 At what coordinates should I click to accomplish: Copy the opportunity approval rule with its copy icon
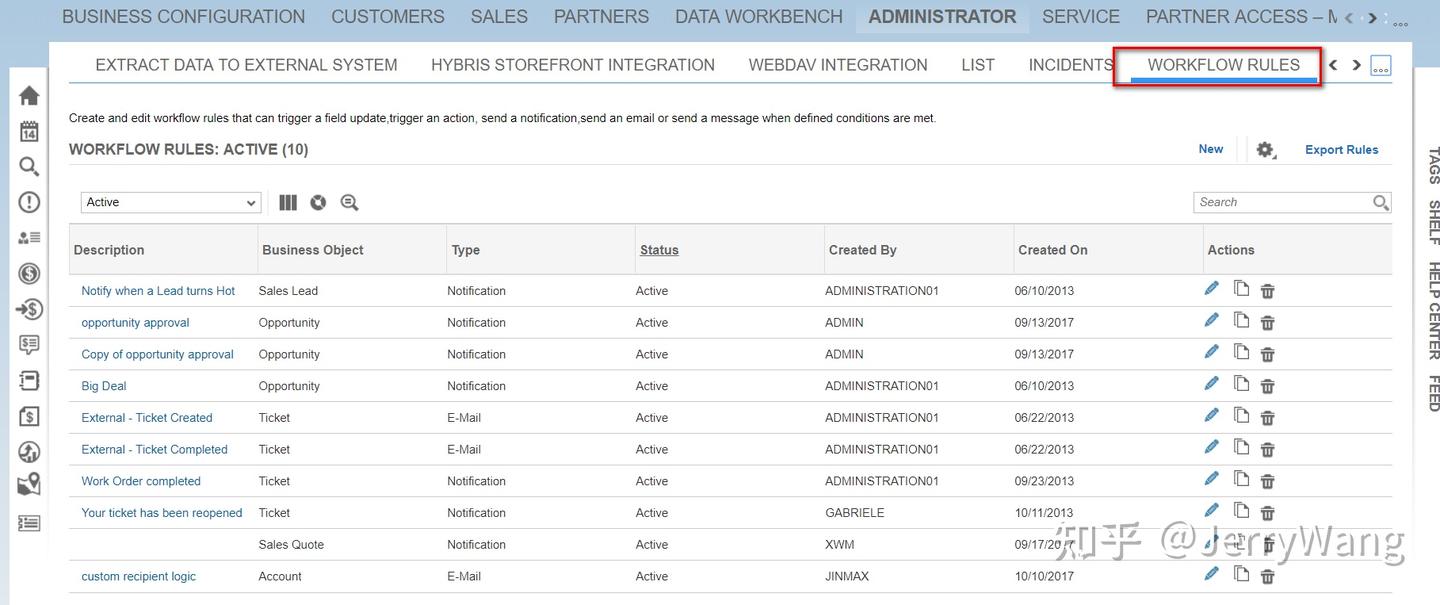tap(1241, 320)
